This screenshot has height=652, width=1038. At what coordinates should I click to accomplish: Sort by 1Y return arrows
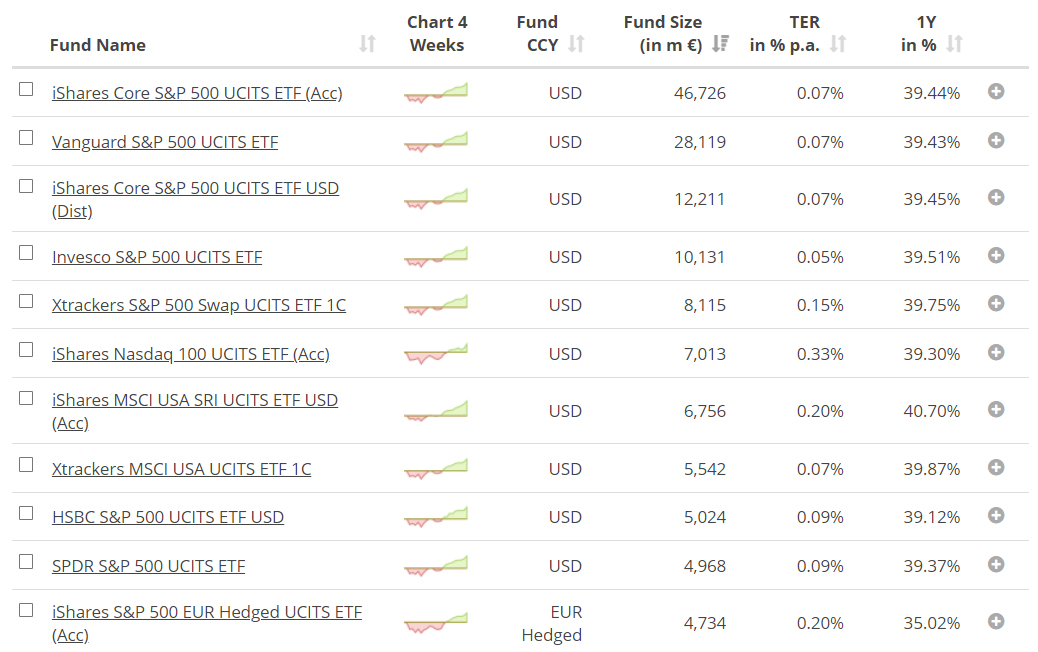point(954,44)
